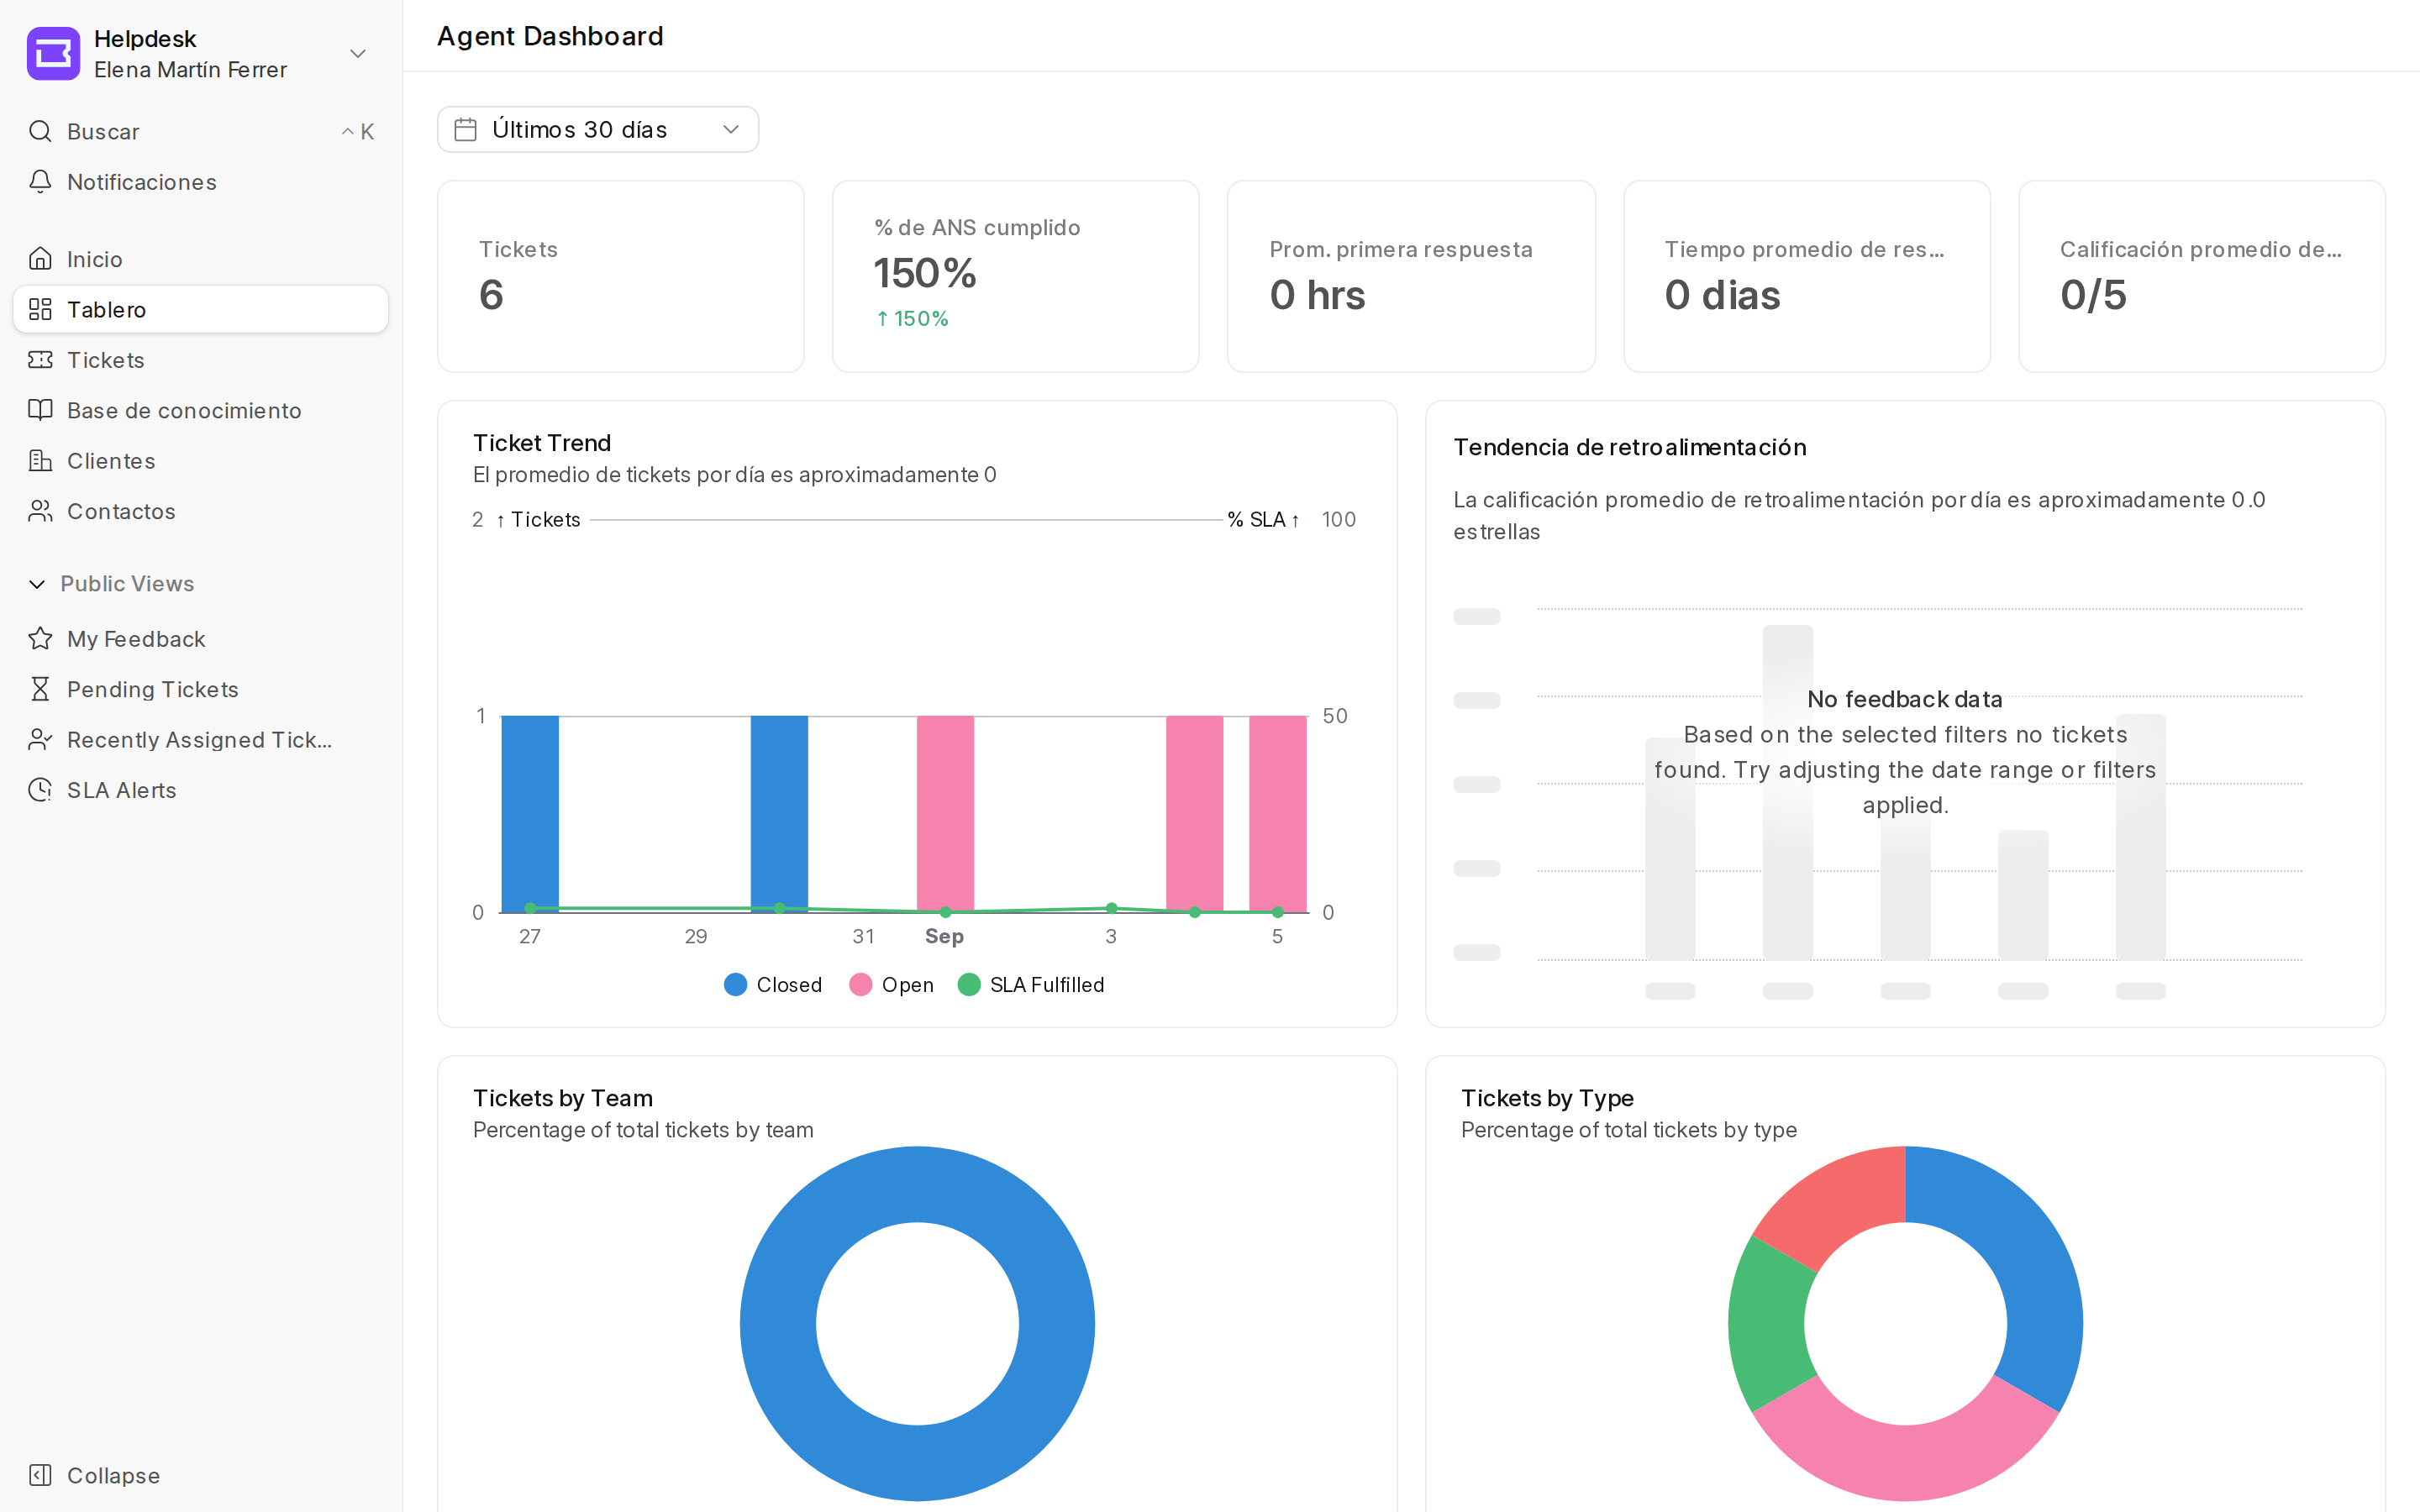This screenshot has width=2420, height=1512.
Task: Toggle the Open legend pink swatch
Action: pyautogui.click(x=860, y=985)
